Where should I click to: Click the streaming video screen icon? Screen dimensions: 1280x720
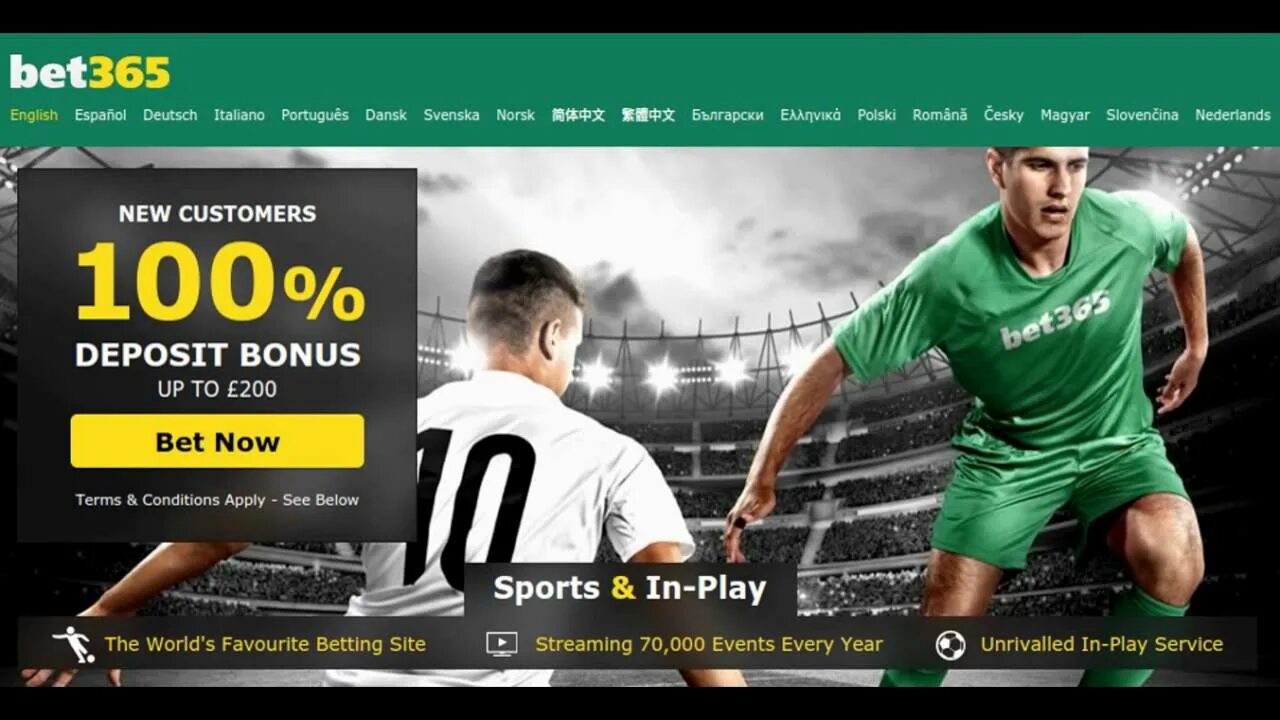pos(502,645)
